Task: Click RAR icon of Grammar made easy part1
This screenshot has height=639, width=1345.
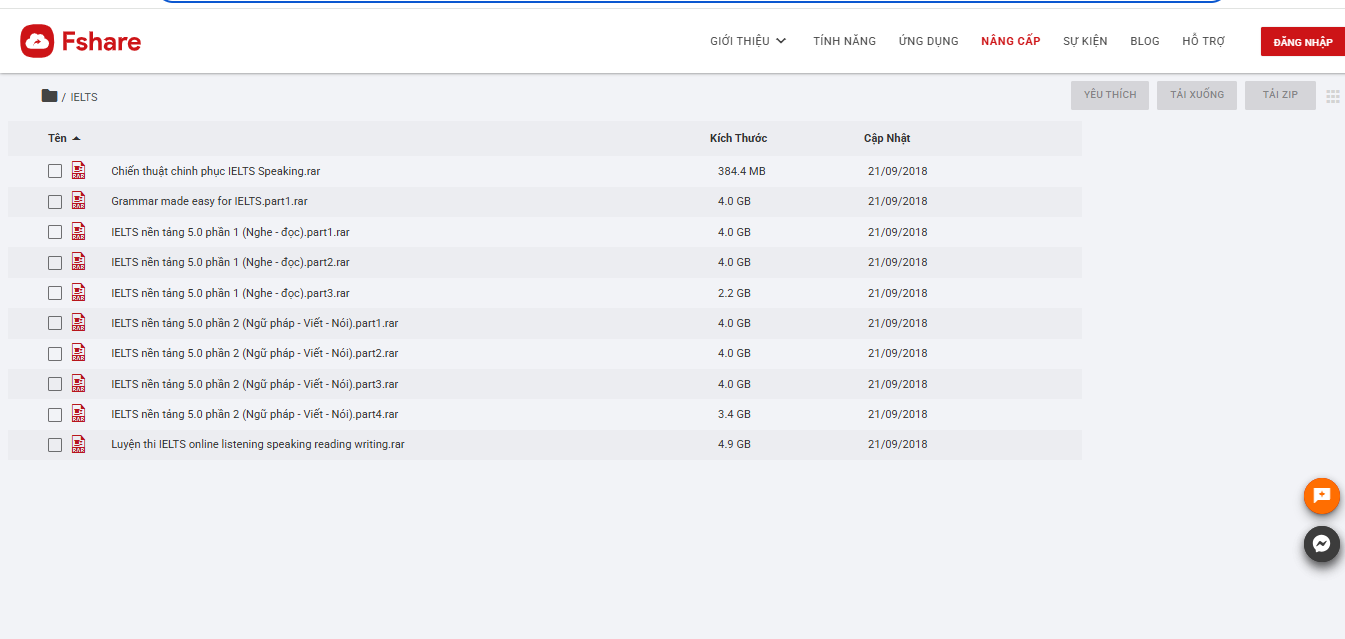Action: [x=79, y=201]
